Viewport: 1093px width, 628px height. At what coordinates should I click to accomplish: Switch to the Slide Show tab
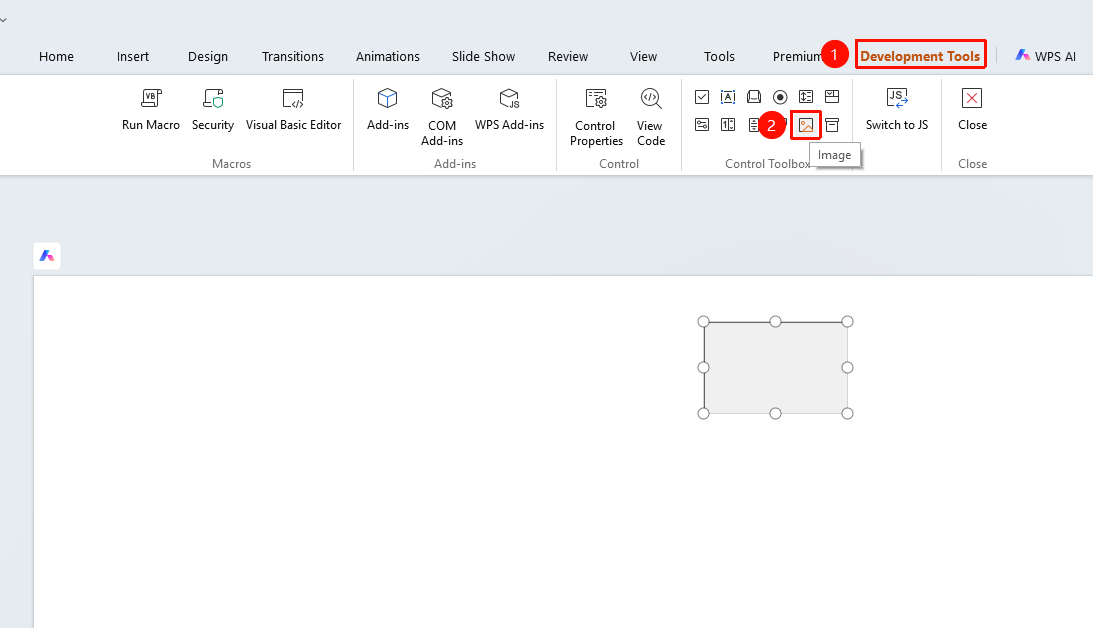(483, 56)
